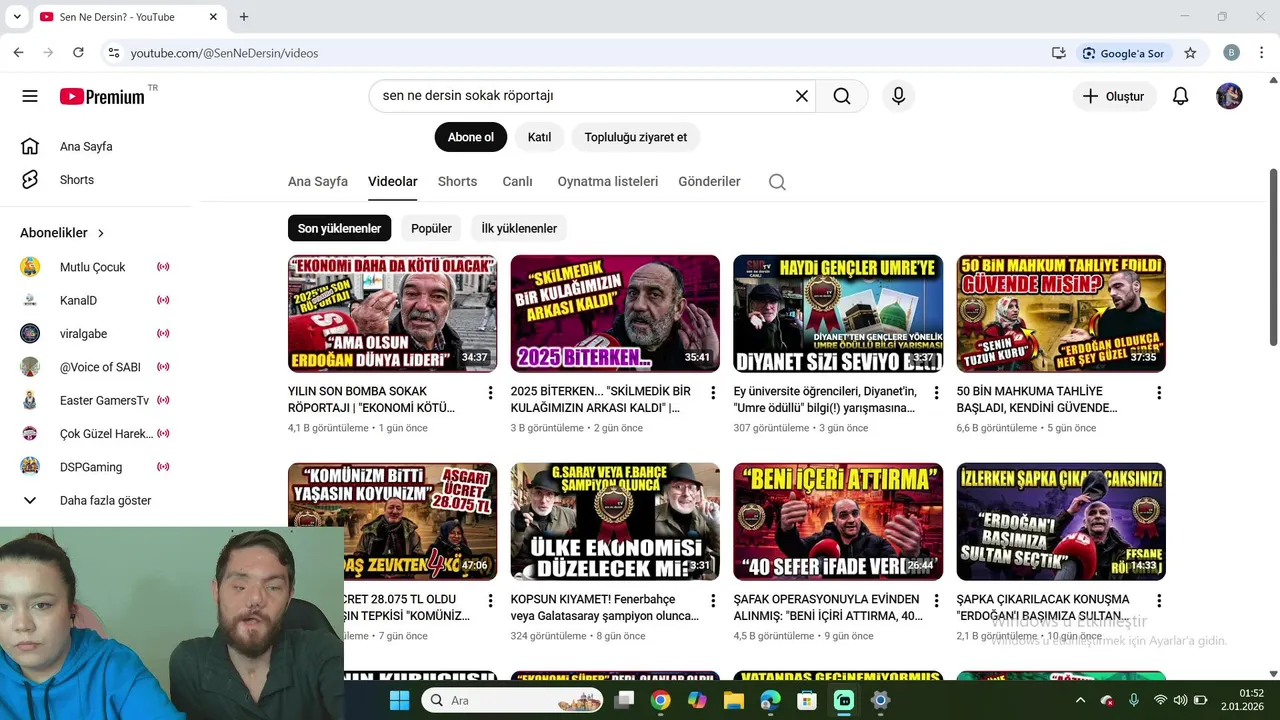Open Chrome profile B button
Image resolution: width=1280 pixels, height=720 pixels.
tap(1231, 53)
